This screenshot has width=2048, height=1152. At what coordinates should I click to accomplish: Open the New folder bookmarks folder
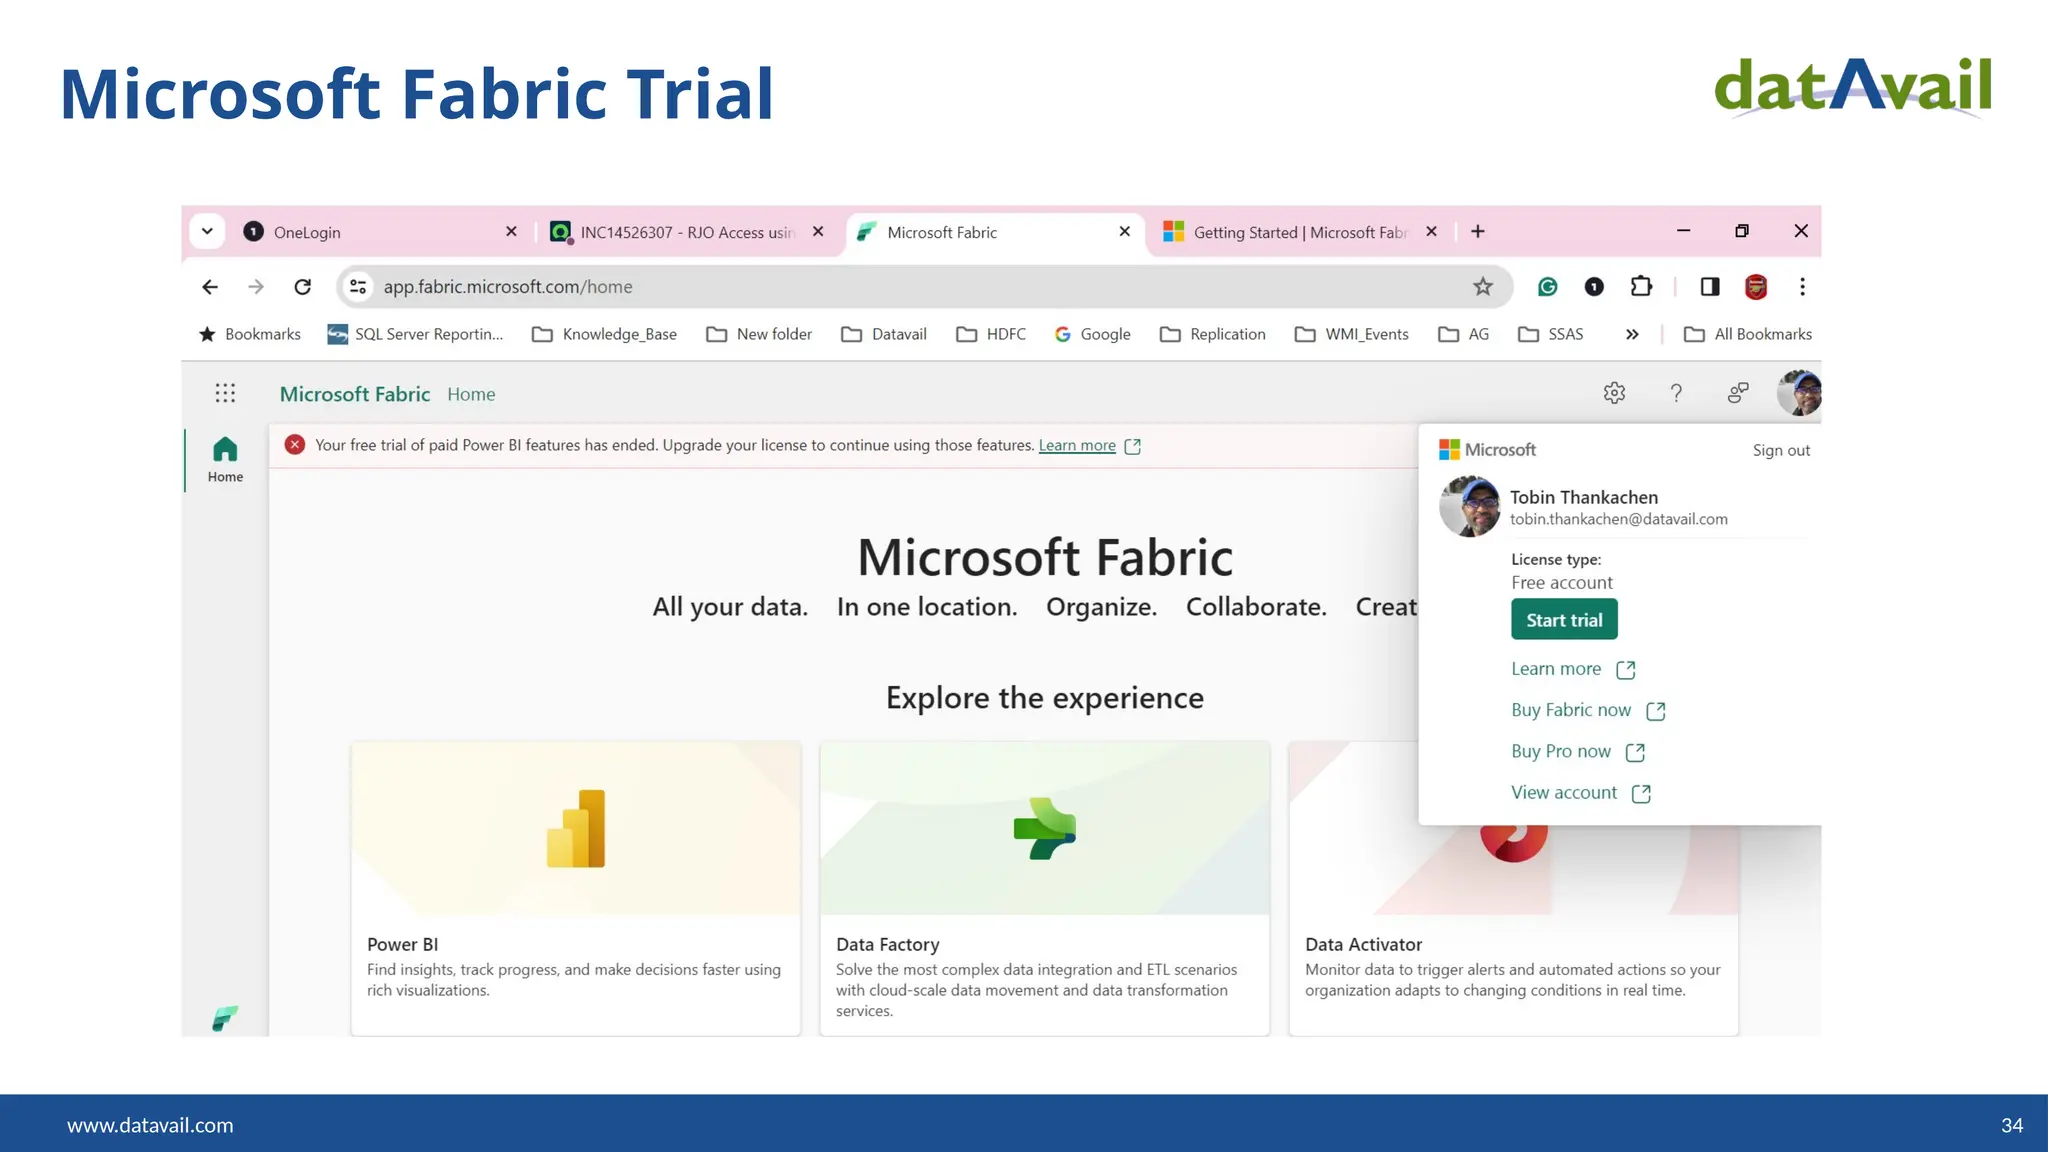pos(759,334)
